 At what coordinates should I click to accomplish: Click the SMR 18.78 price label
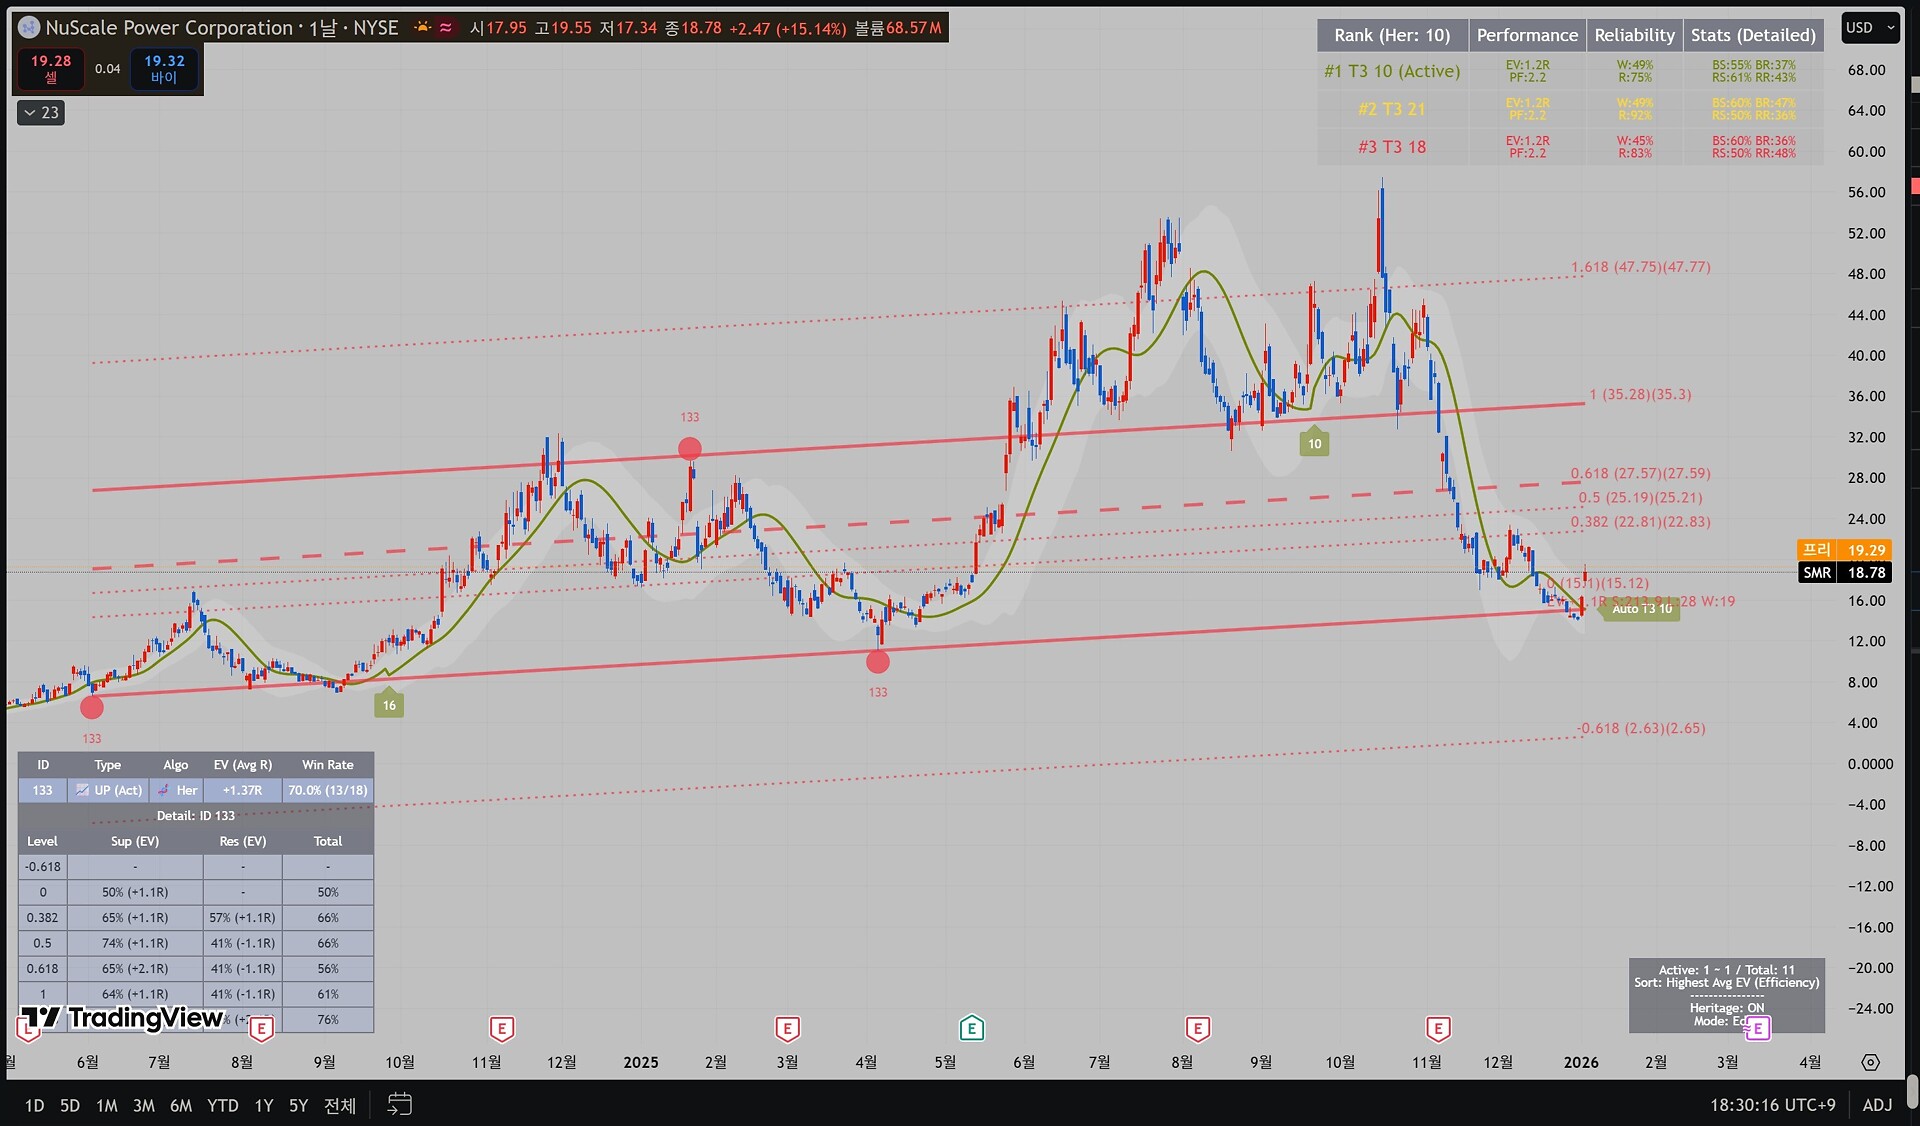[1844, 573]
